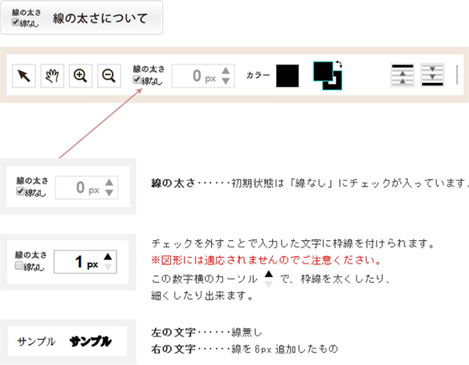Click the zoom in magnifier
The width and height of the screenshot is (469, 365).
(x=80, y=76)
